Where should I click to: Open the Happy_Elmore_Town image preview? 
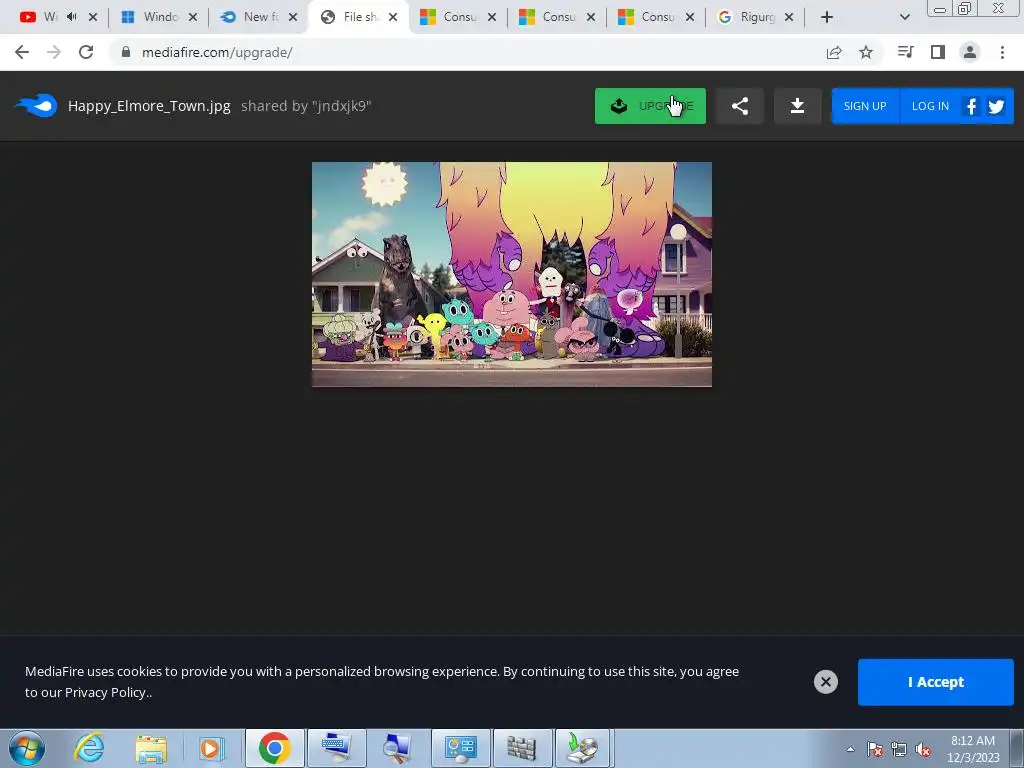[512, 274]
